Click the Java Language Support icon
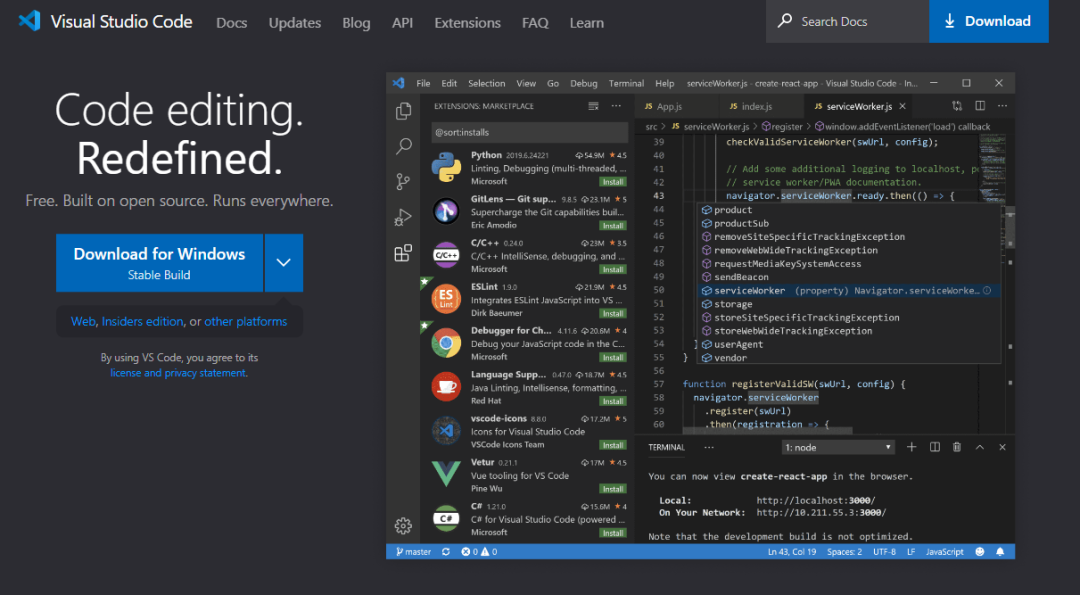This screenshot has height=595, width=1080. [x=446, y=387]
